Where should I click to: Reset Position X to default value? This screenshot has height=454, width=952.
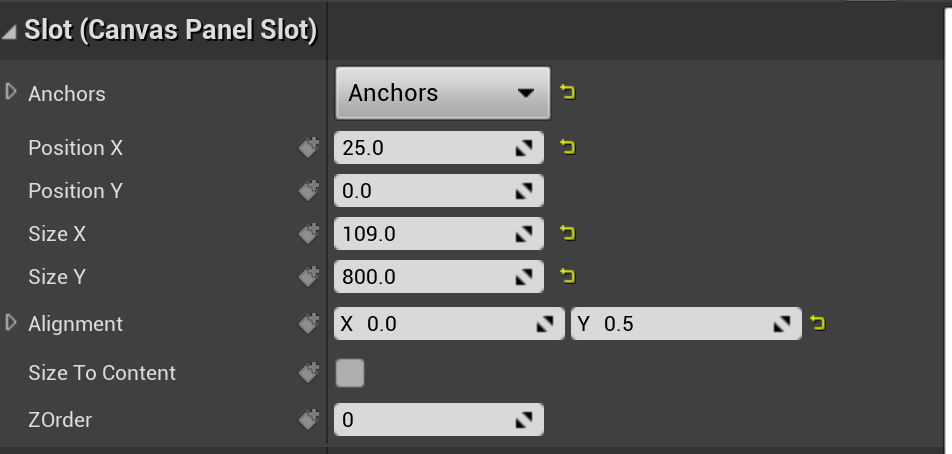pyautogui.click(x=569, y=148)
